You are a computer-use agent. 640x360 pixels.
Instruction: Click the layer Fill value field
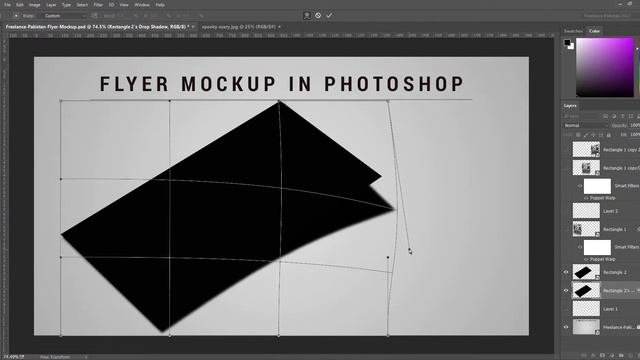(635, 135)
